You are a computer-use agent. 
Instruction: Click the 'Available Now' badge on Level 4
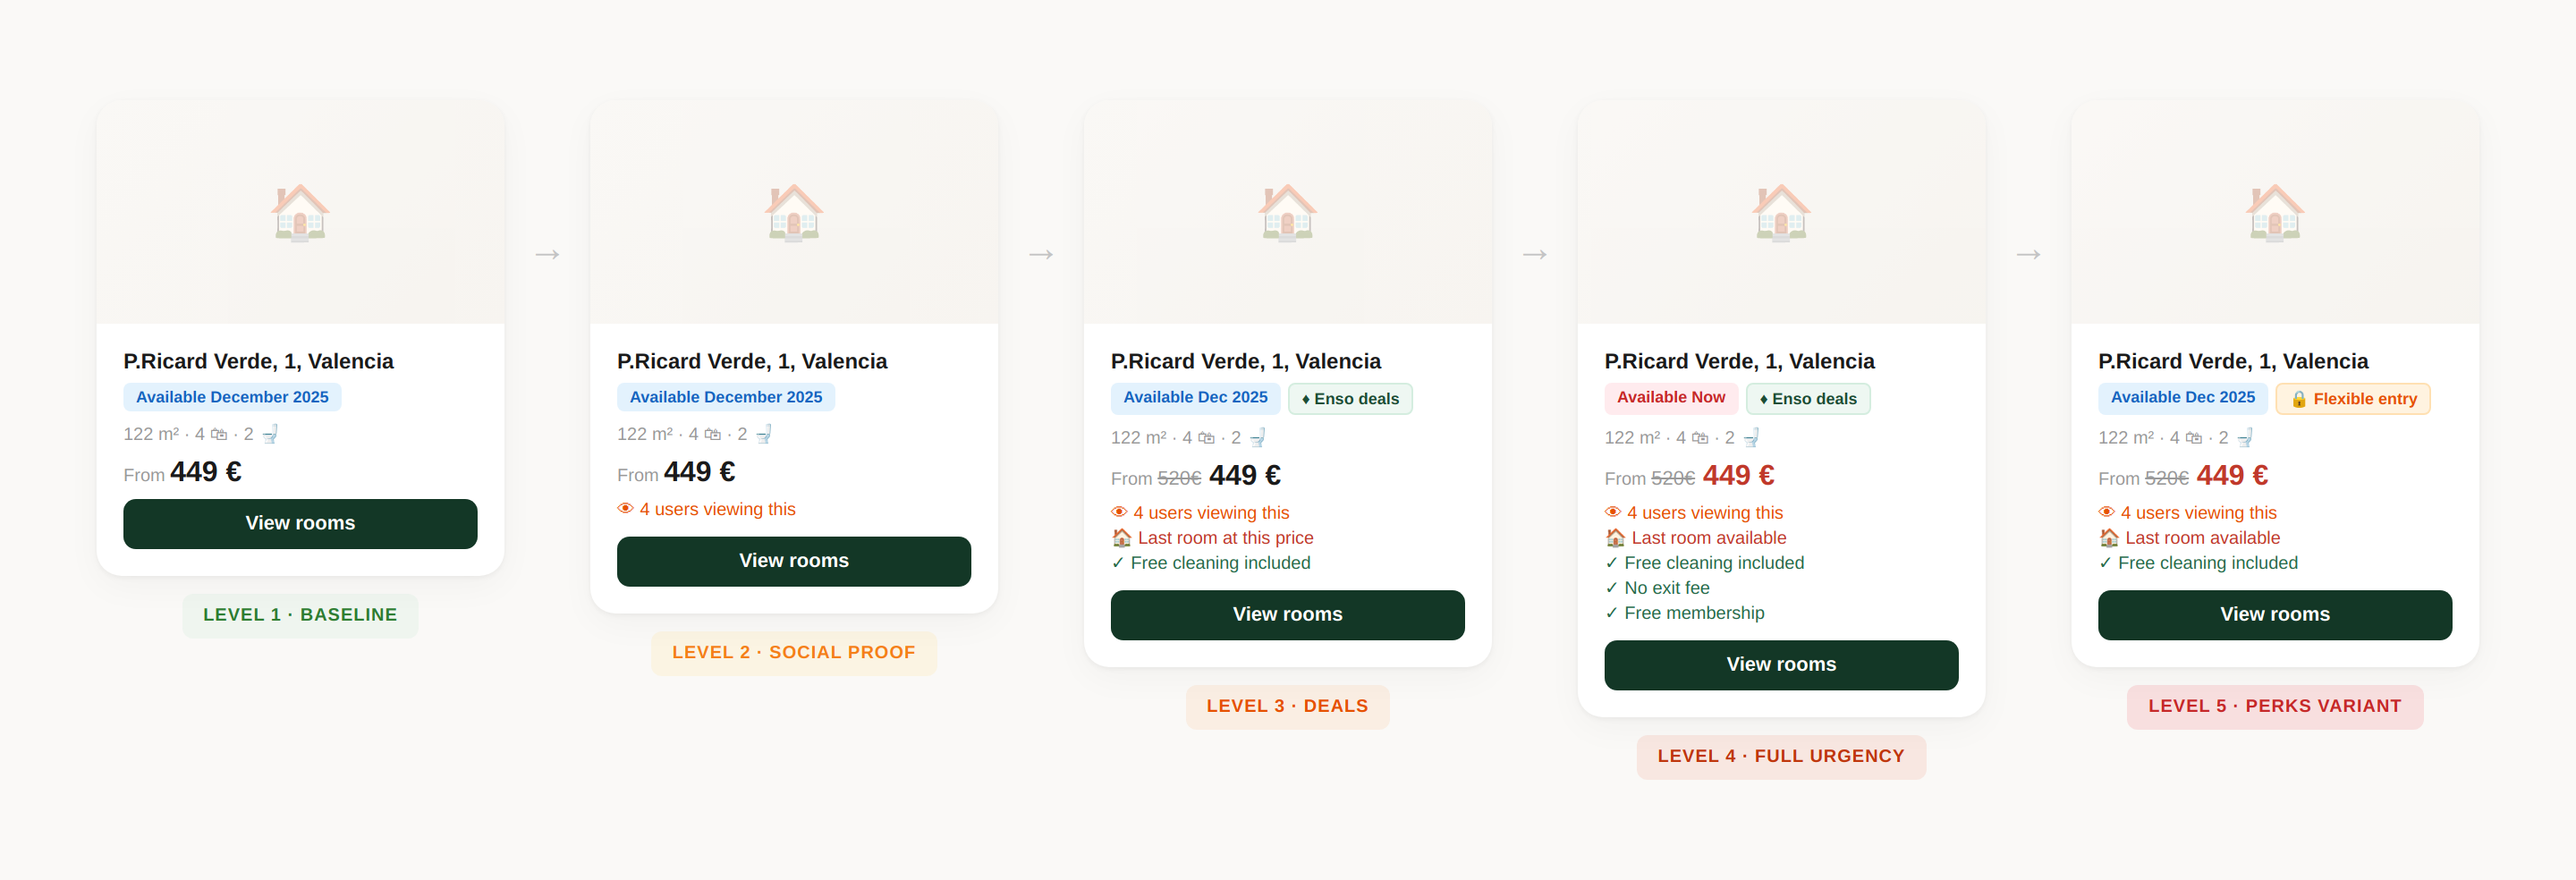[1671, 397]
